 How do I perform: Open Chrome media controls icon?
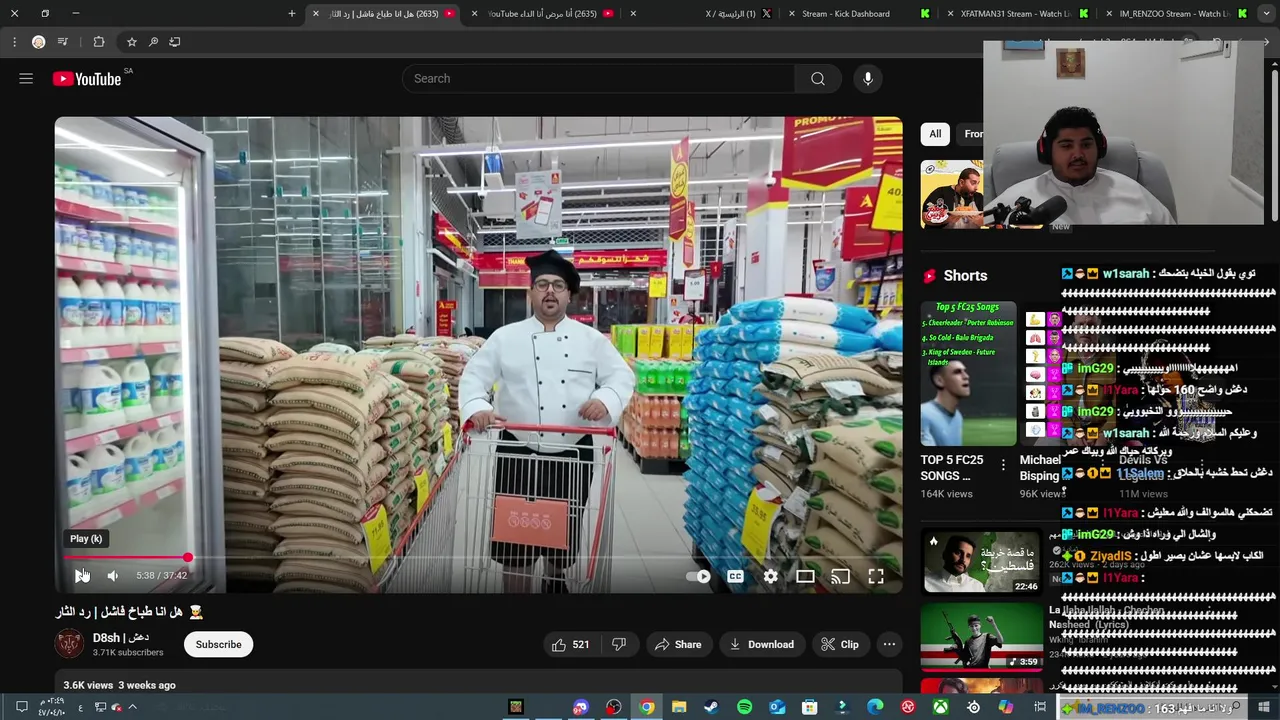pyautogui.click(x=63, y=42)
